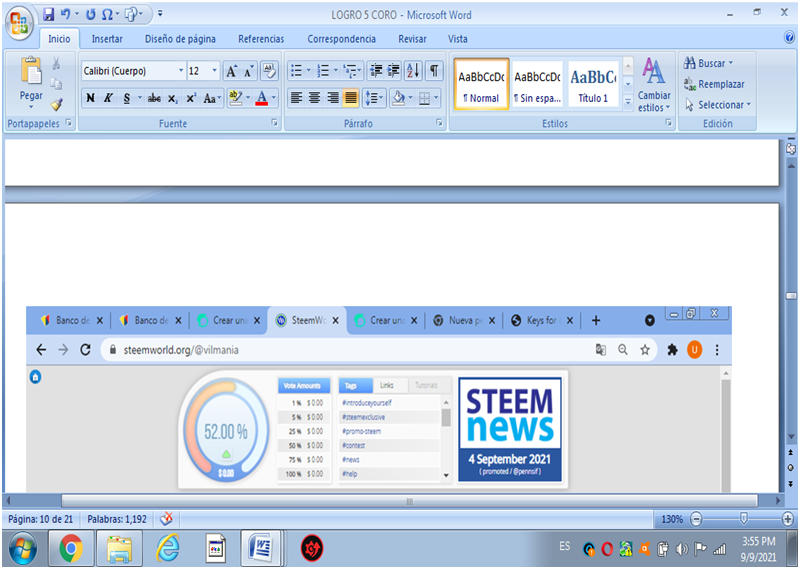Screen dimensions: 800x569
Task: Apply the Título 1 style
Action: coord(593,84)
